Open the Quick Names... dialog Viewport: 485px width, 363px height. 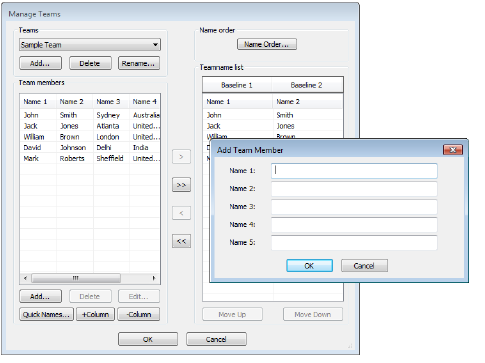[x=46, y=314]
